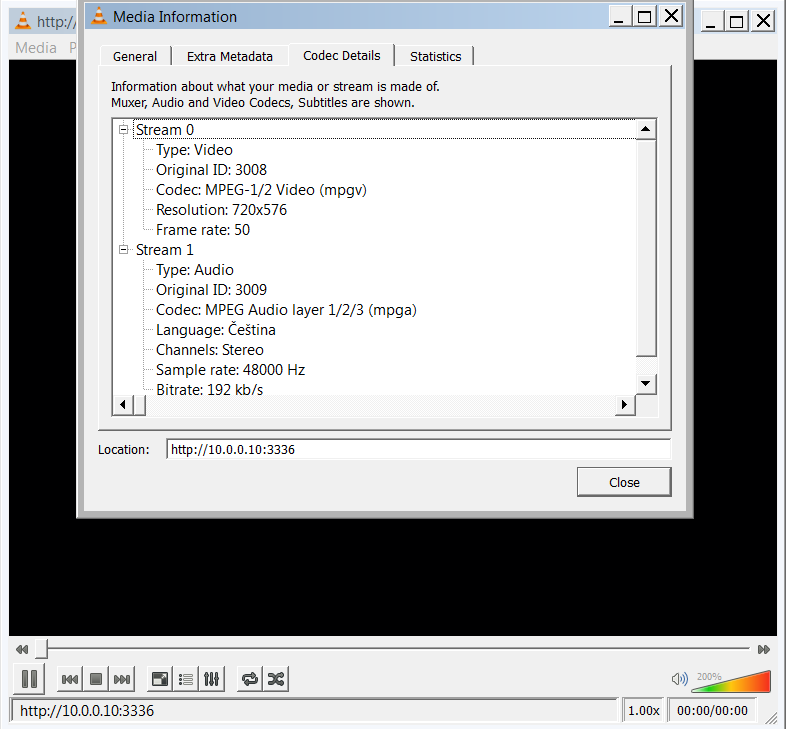Click the 00:00/00:00 elapsed time display
The image size is (787, 729).
tap(712, 710)
